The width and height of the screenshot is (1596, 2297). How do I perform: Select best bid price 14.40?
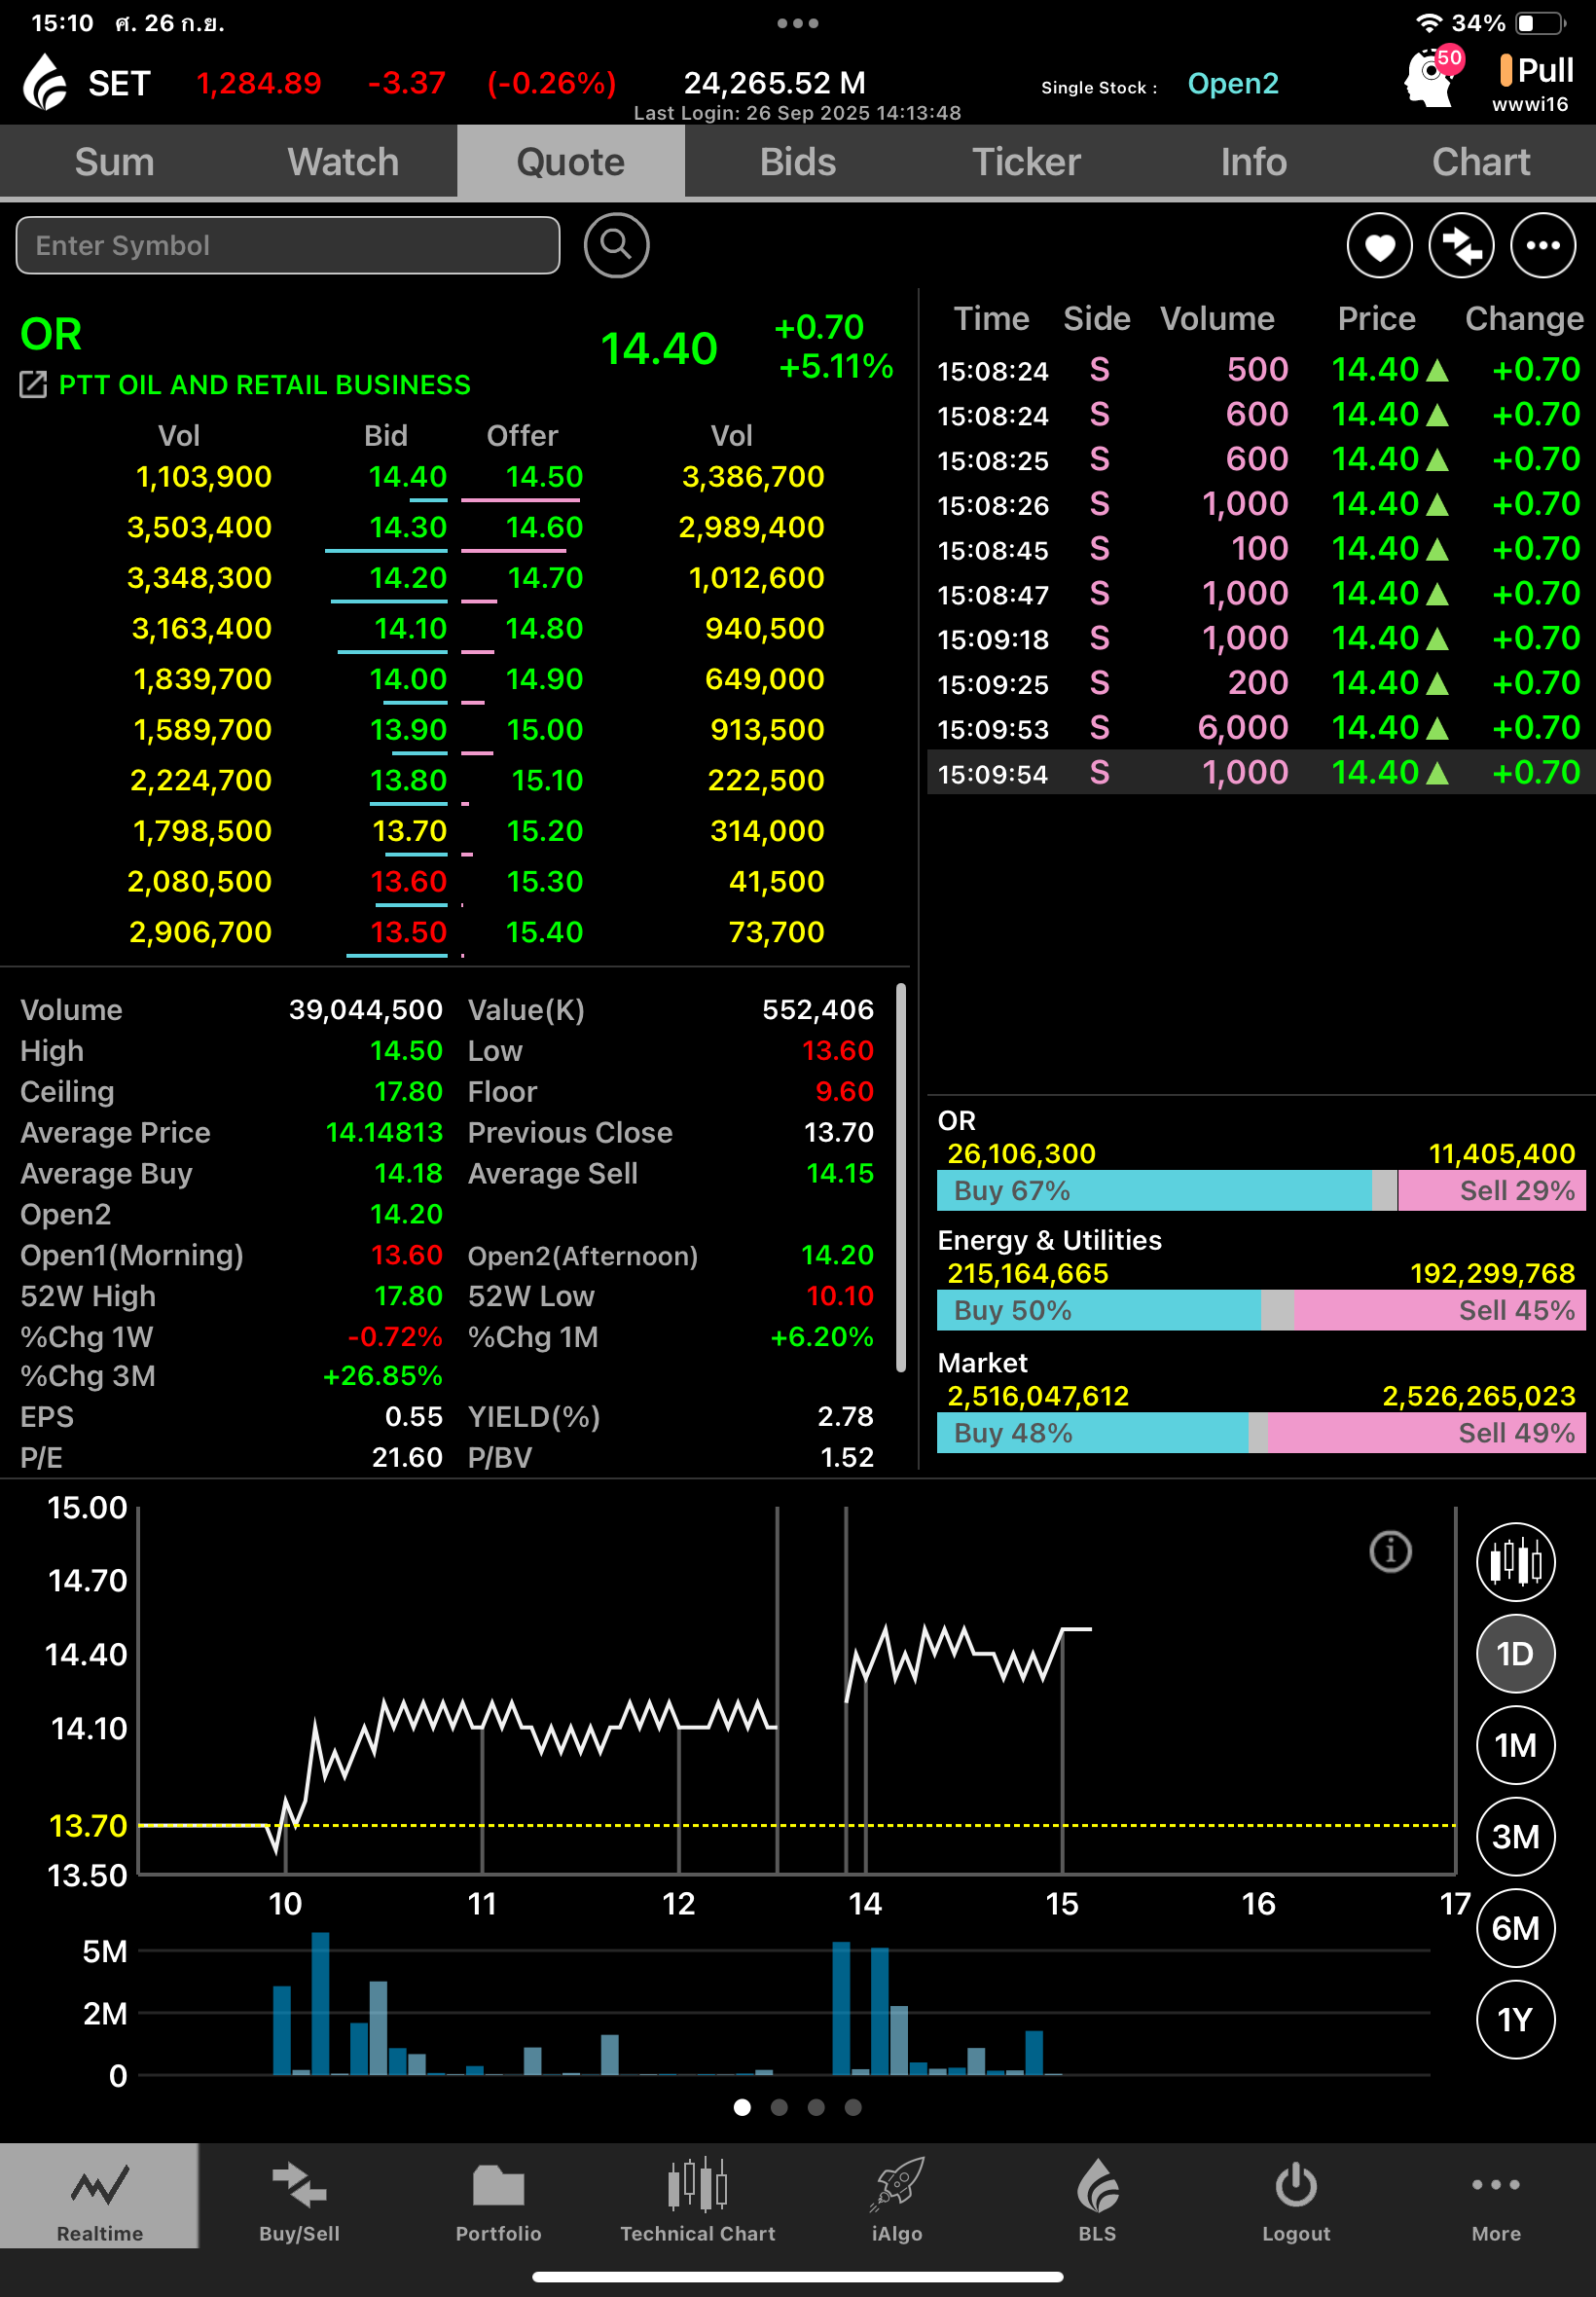pyautogui.click(x=408, y=477)
